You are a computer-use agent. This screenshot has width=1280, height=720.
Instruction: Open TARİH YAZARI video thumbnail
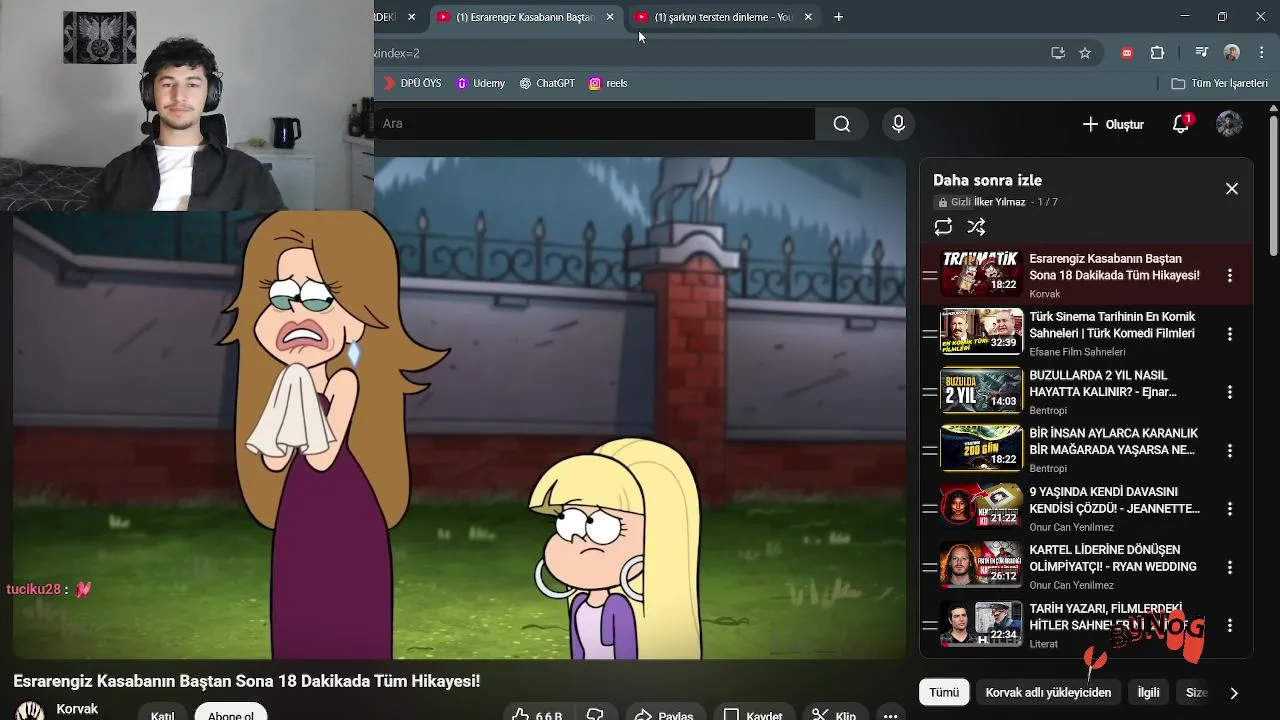point(981,623)
